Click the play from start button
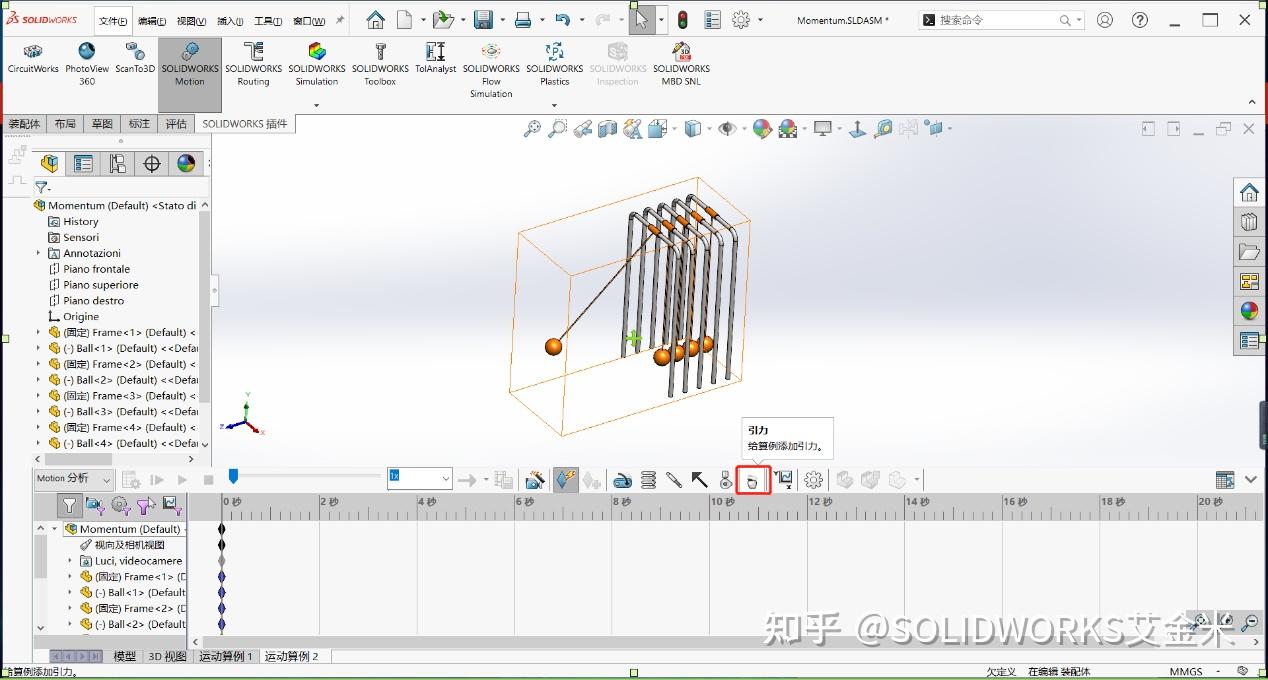Image resolution: width=1268 pixels, height=680 pixels. click(x=157, y=480)
